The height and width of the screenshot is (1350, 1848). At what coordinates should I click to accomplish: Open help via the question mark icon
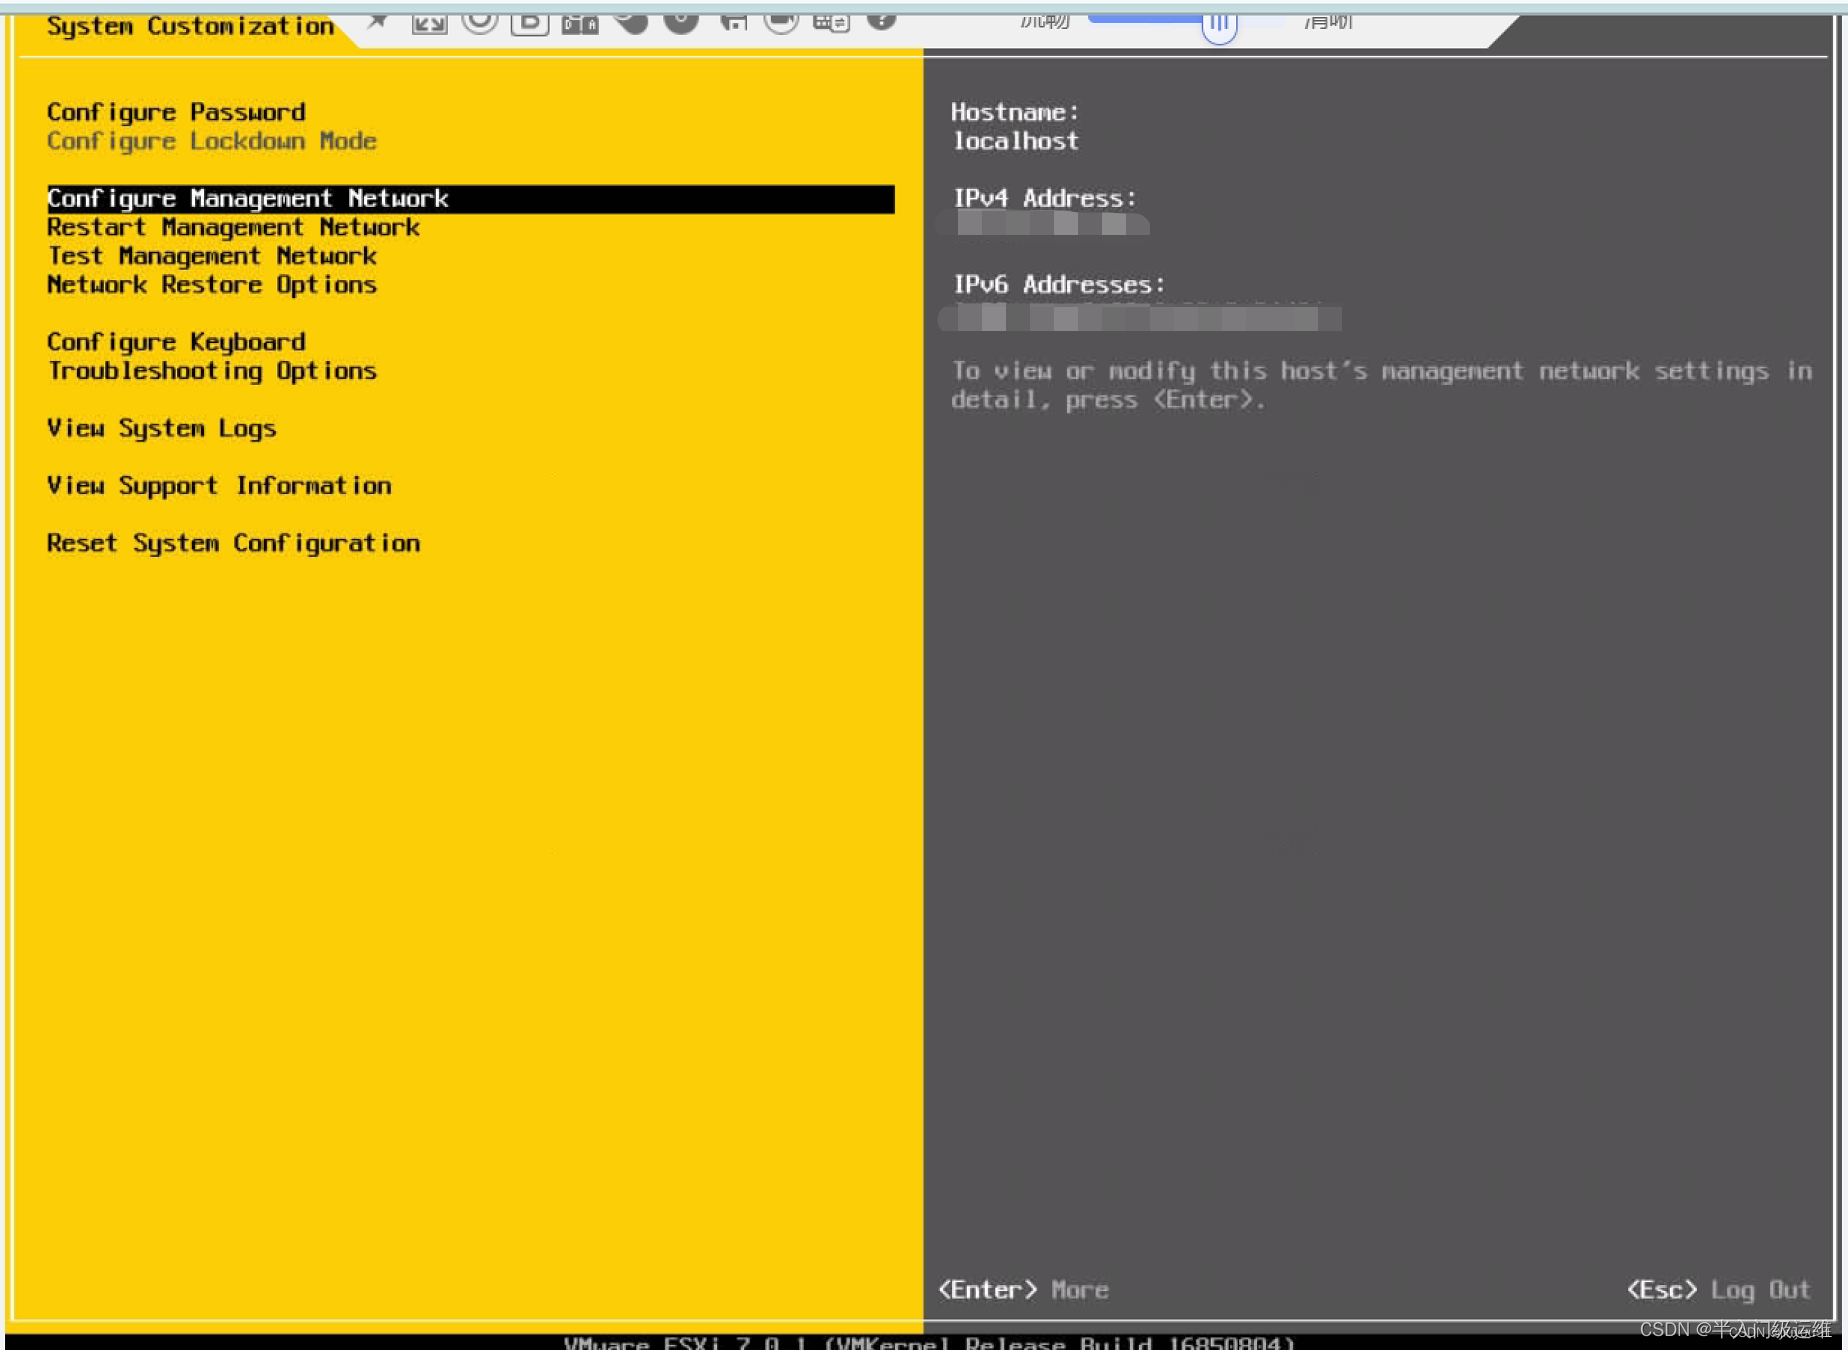(883, 20)
